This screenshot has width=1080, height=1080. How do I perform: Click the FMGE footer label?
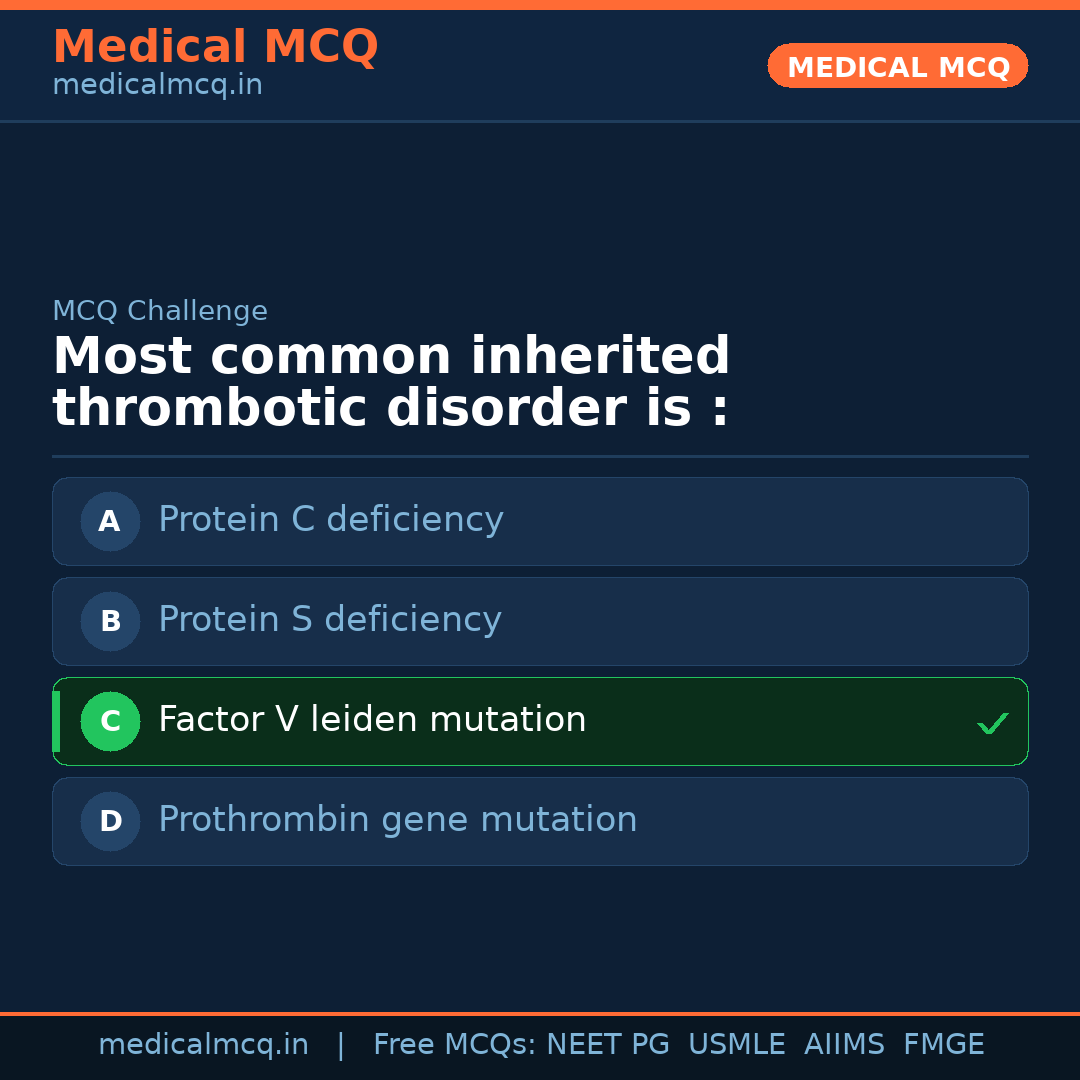[x=943, y=1045]
